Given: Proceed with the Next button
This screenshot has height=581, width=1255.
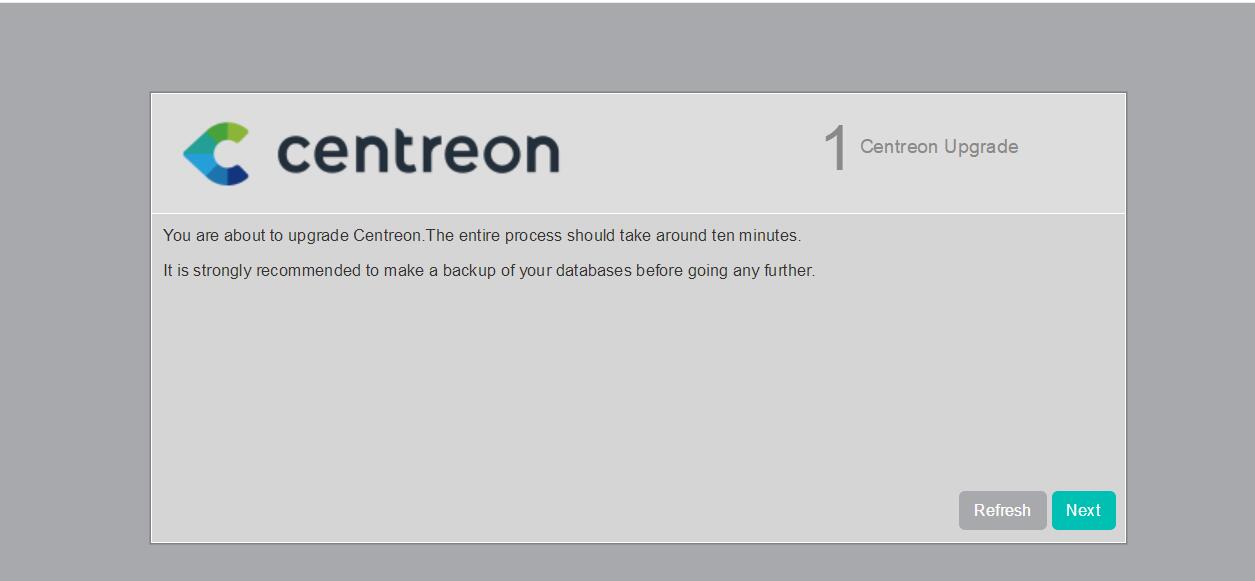Looking at the screenshot, I should [x=1083, y=510].
